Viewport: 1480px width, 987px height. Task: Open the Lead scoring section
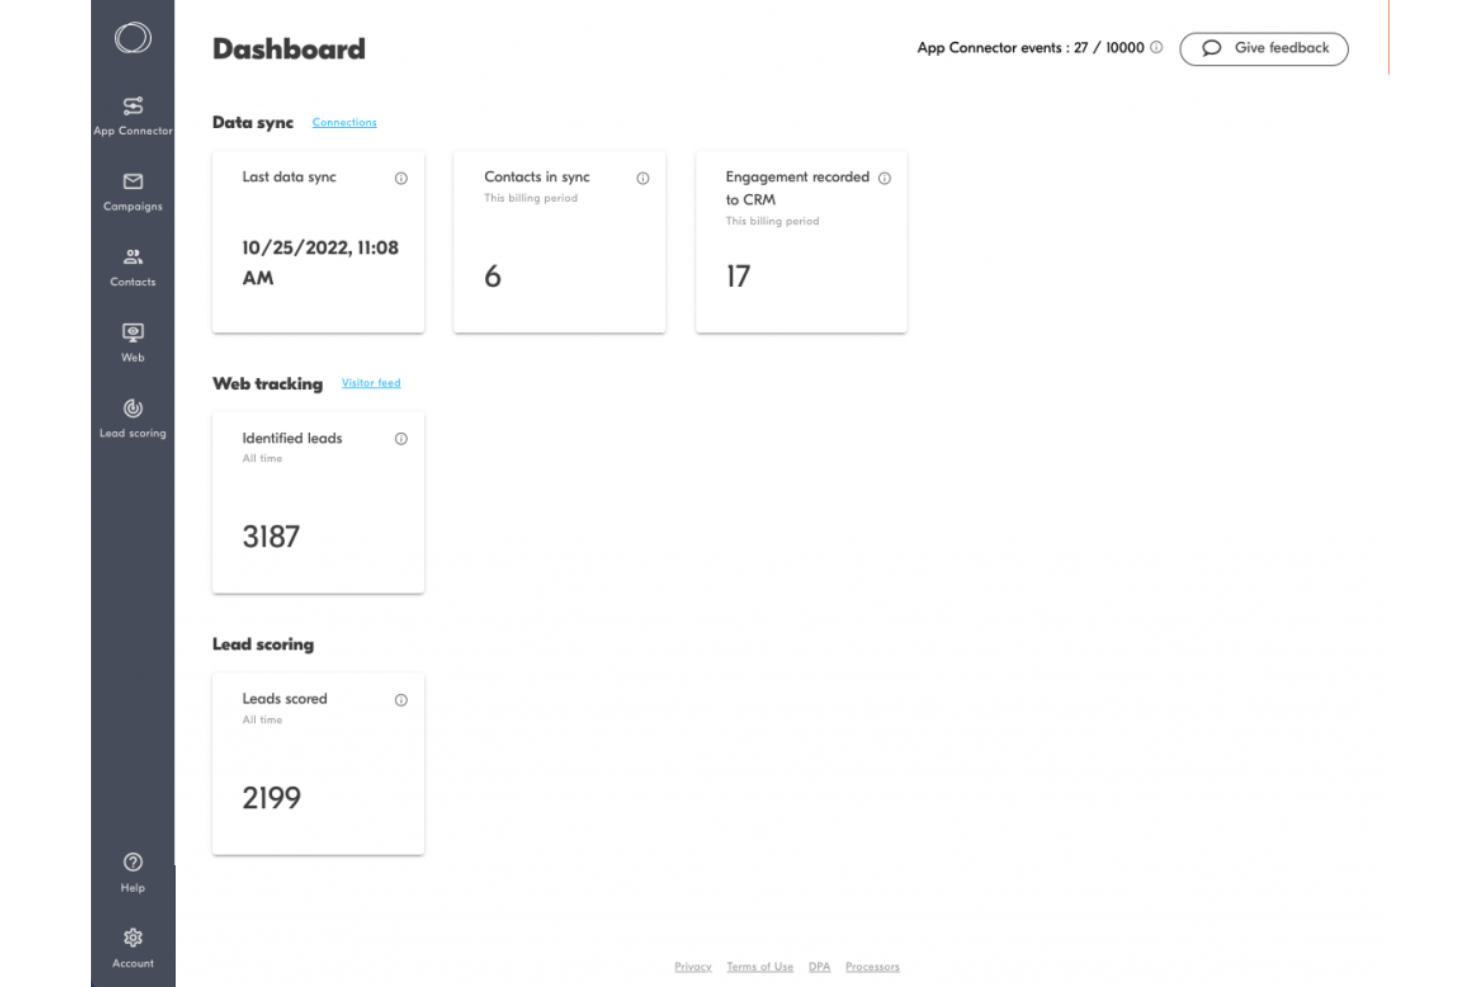coord(131,416)
